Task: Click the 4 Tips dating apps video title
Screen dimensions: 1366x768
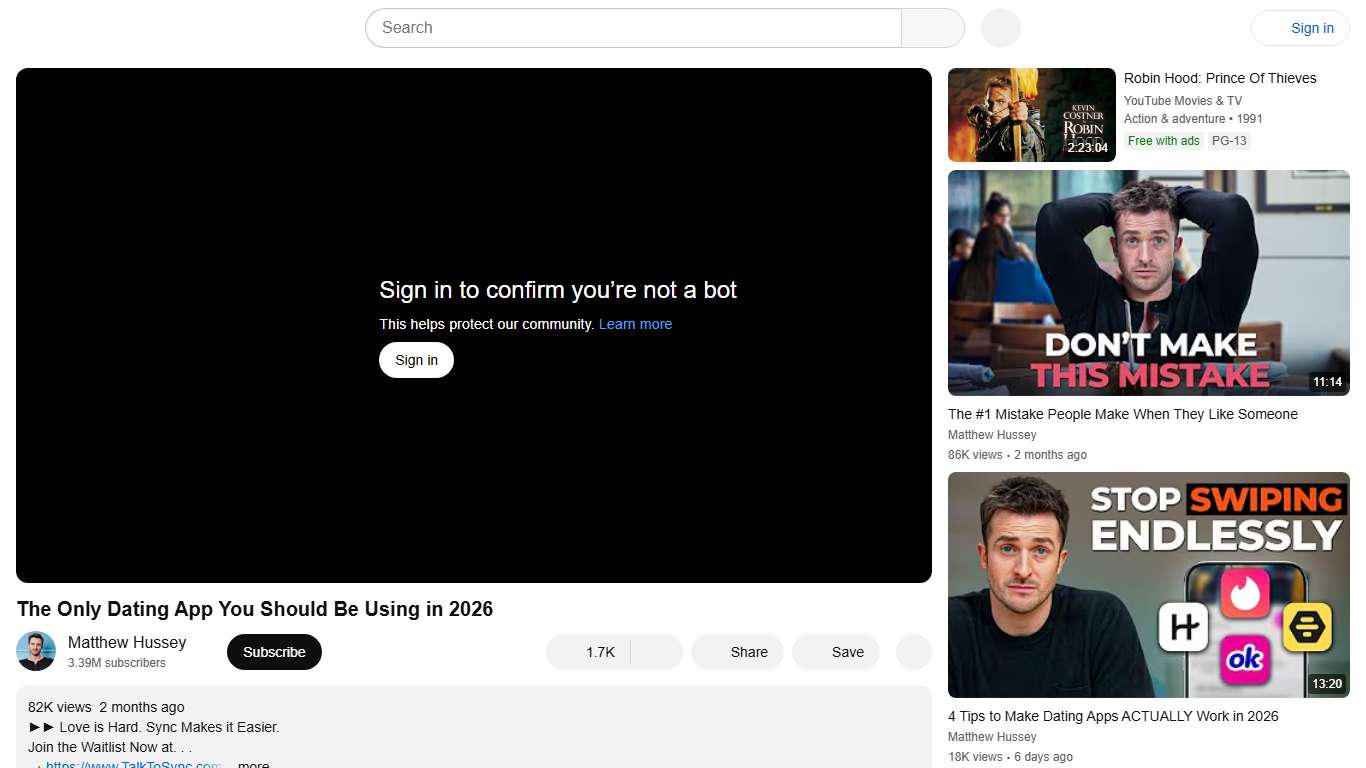Action: (1113, 716)
